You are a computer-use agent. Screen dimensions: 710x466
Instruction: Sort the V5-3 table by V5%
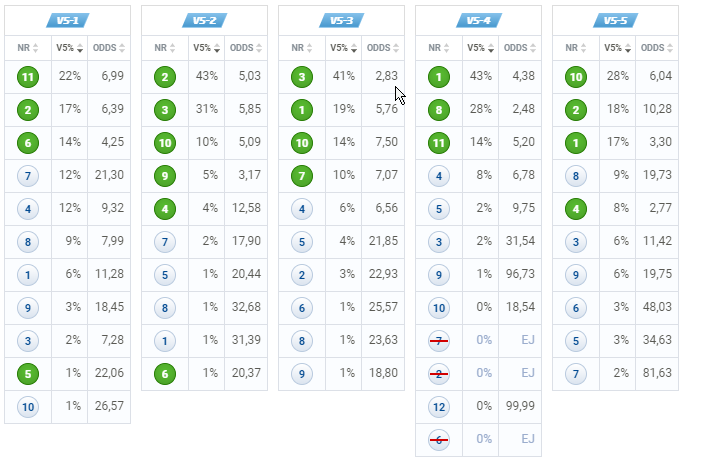(343, 48)
